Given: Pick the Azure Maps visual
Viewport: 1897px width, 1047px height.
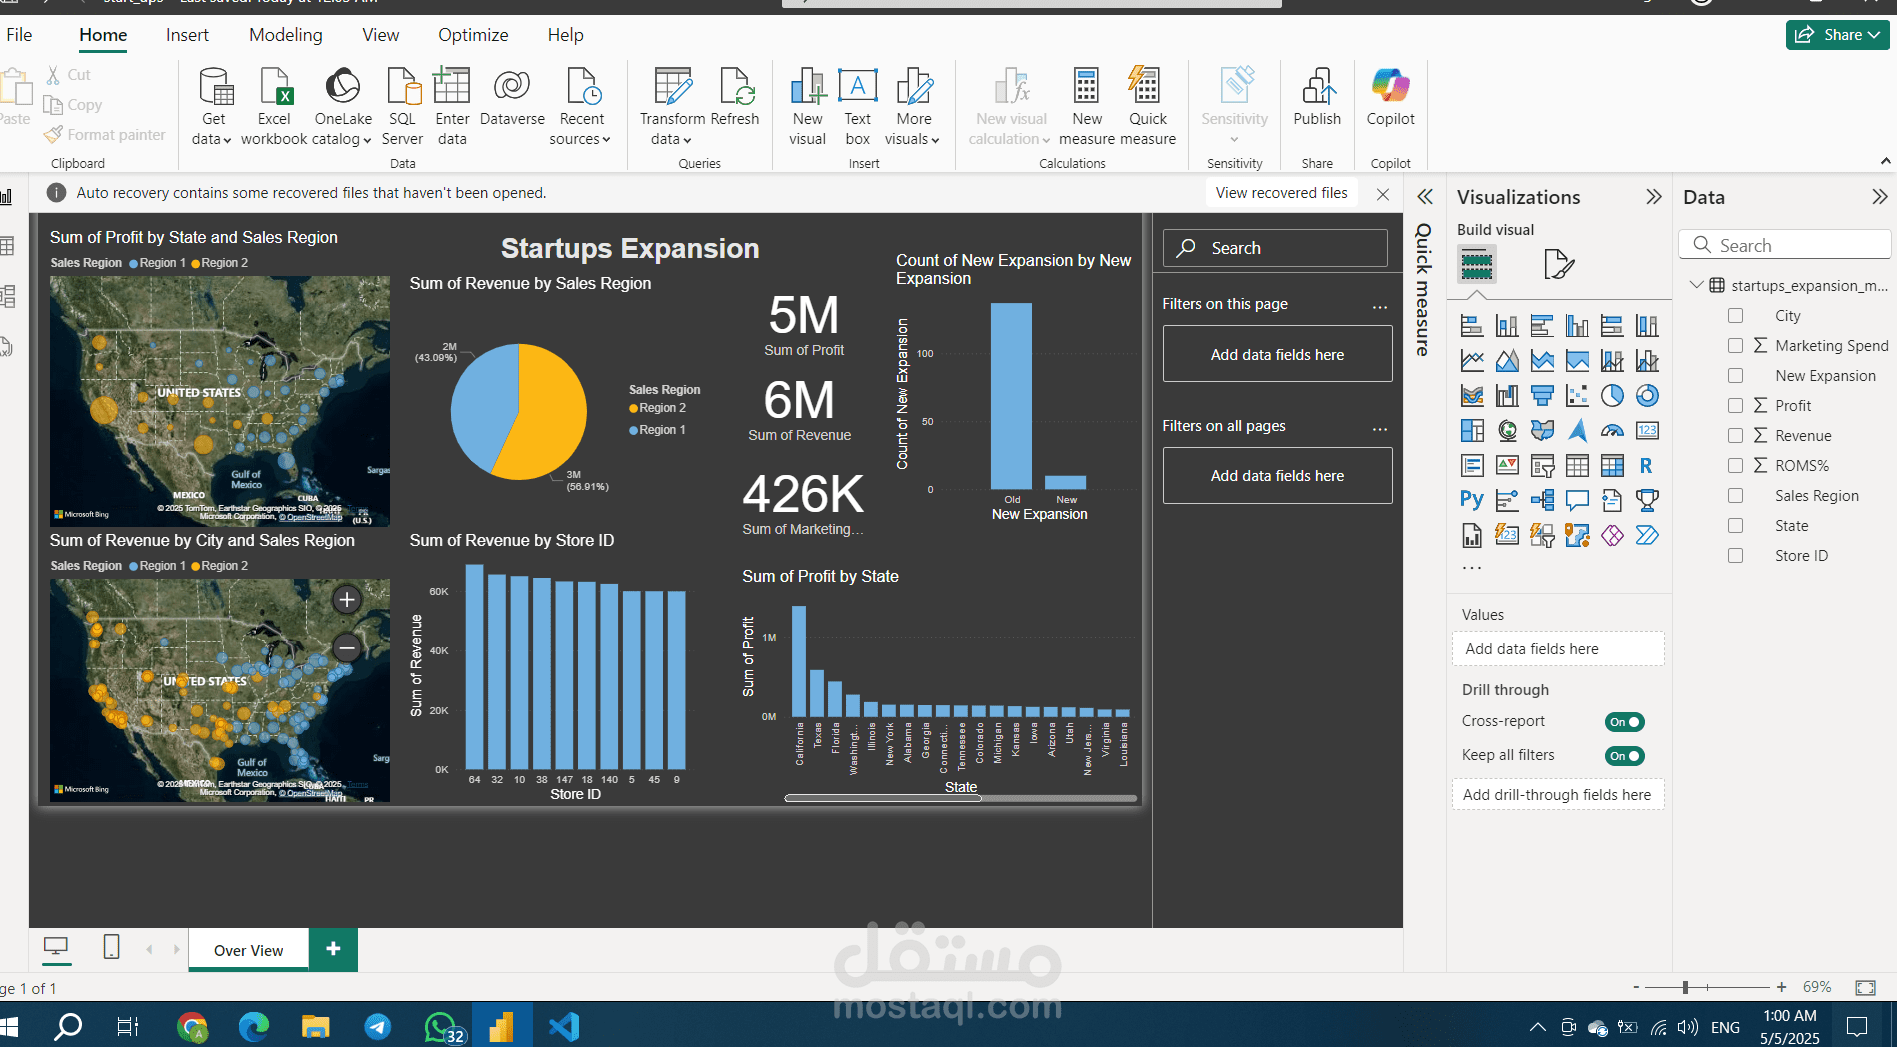Looking at the screenshot, I should [x=1577, y=431].
